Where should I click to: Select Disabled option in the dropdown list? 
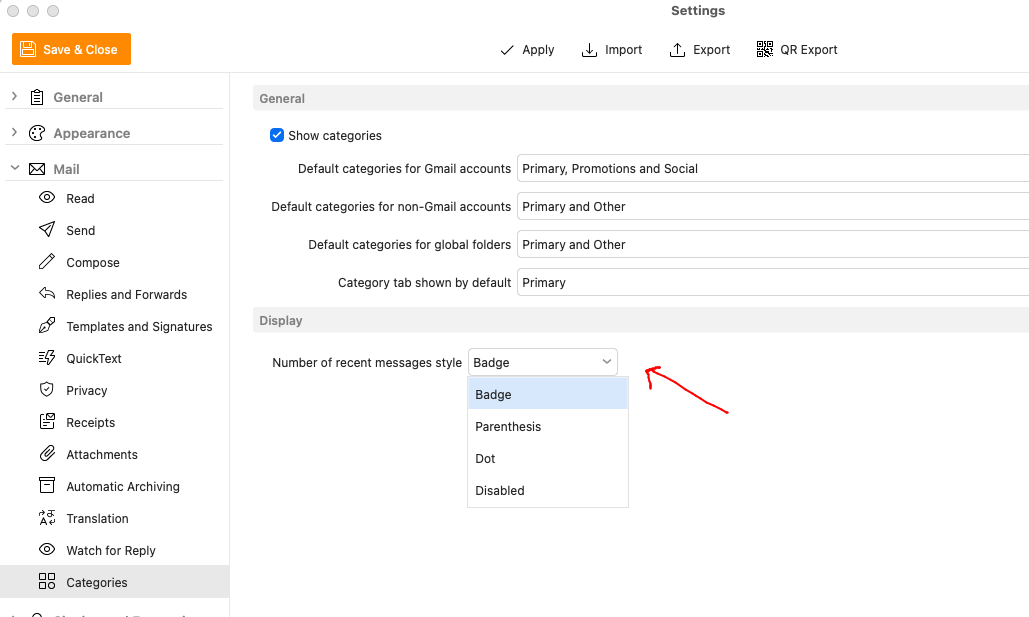pyautogui.click(x=548, y=491)
